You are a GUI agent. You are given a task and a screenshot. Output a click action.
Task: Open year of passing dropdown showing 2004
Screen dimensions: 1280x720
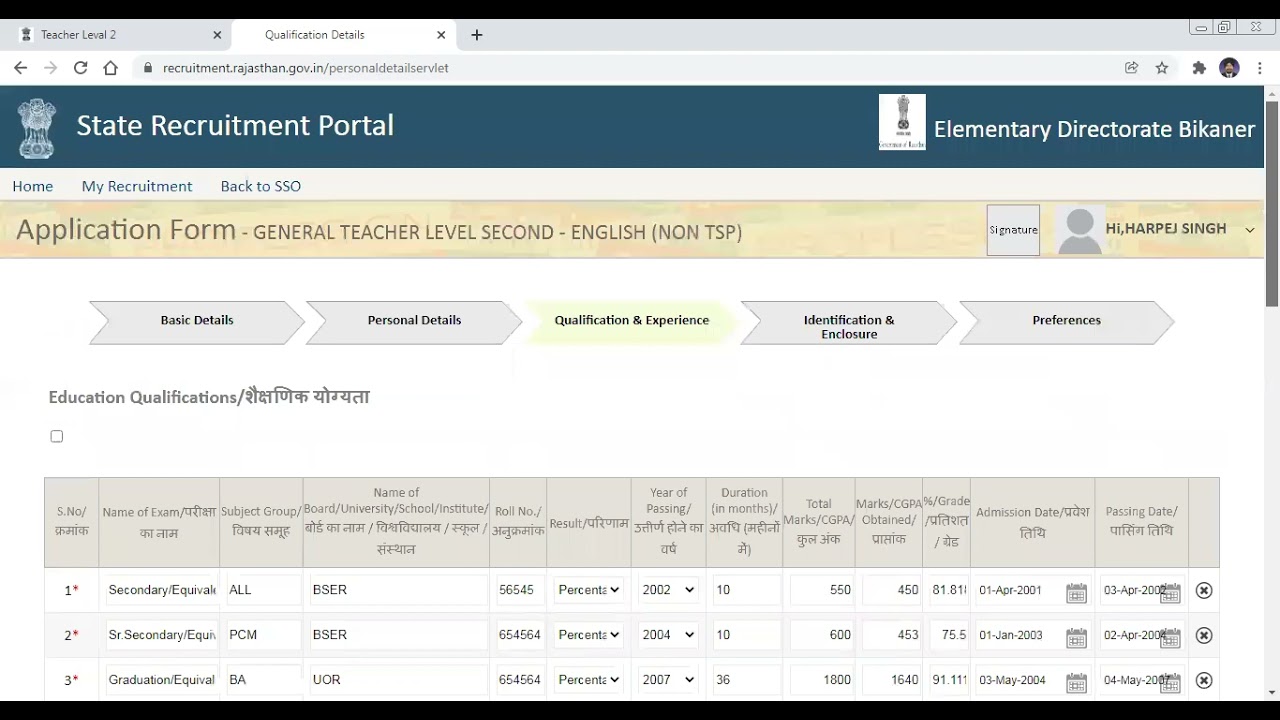click(668, 635)
